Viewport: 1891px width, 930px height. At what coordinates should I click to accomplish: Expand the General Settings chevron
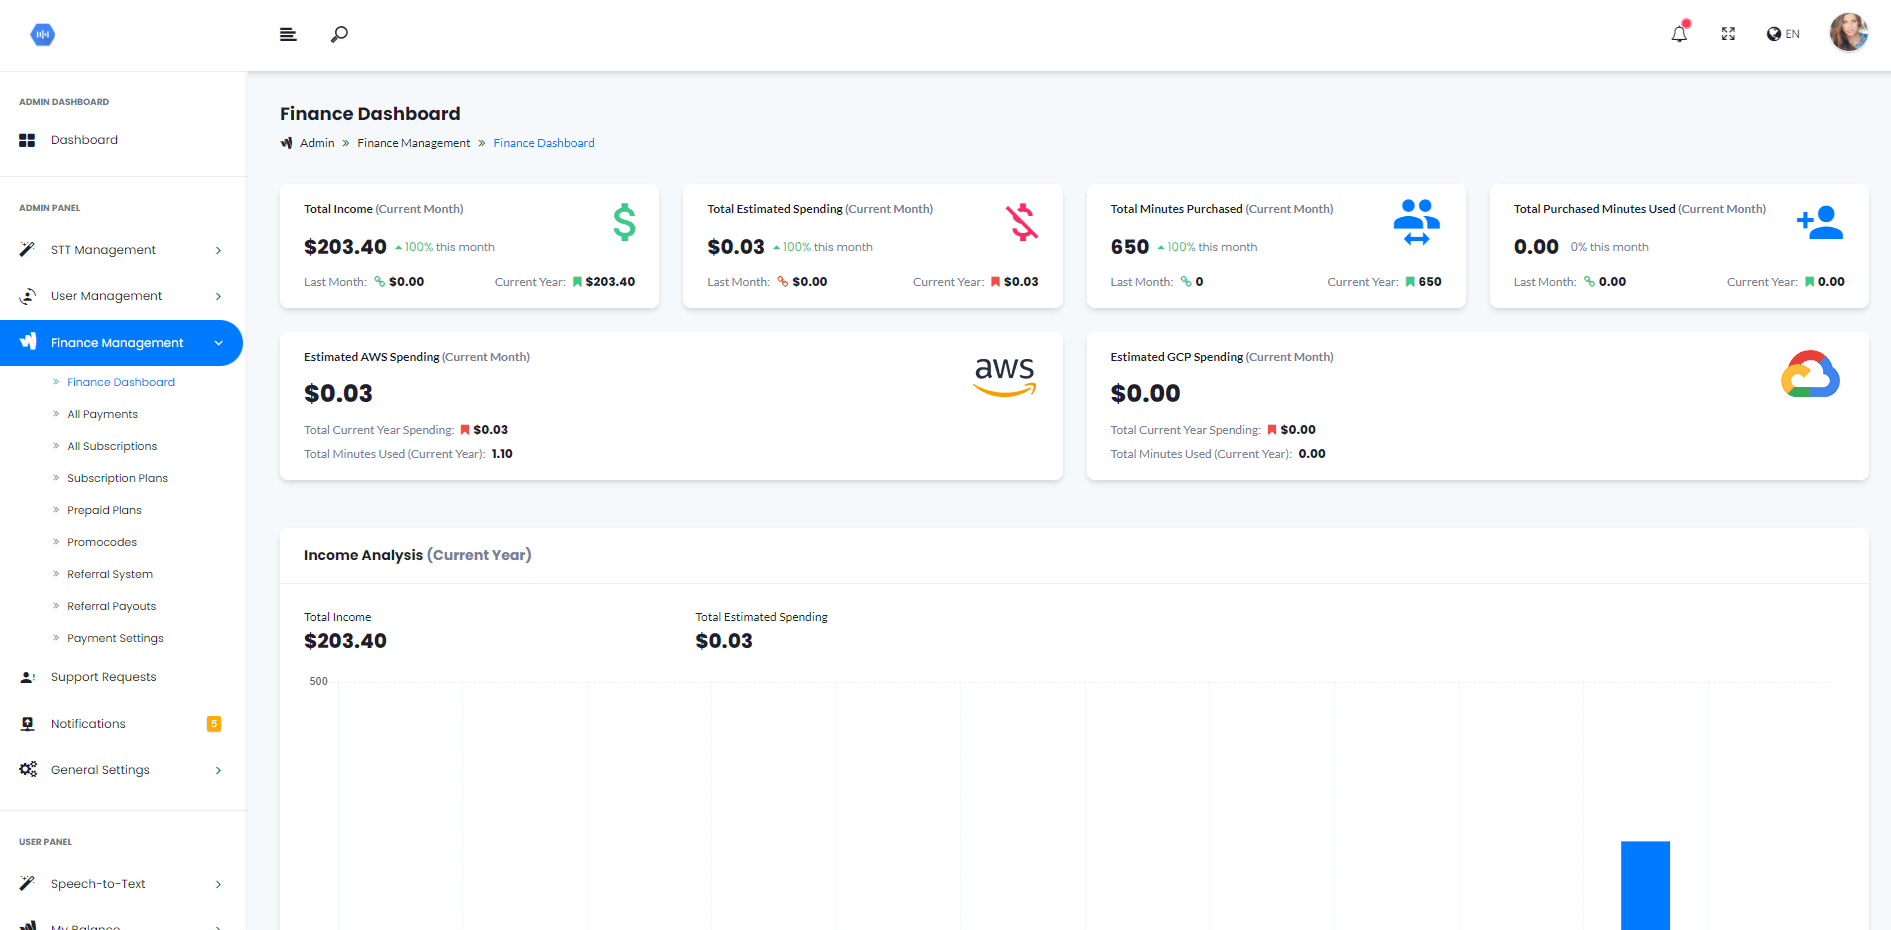coord(218,770)
